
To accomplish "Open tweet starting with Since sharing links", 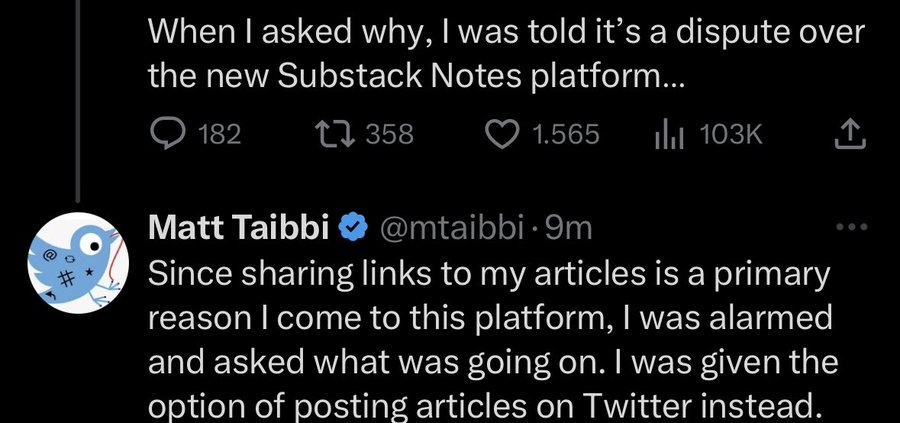I will [x=493, y=341].
